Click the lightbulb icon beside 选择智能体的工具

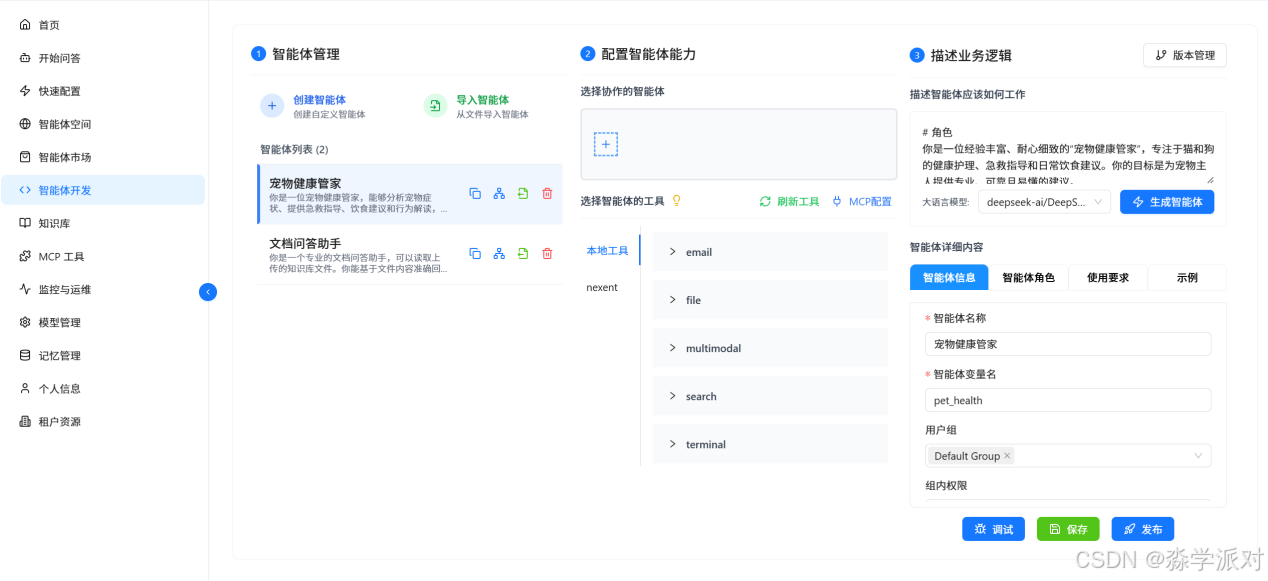[677, 201]
